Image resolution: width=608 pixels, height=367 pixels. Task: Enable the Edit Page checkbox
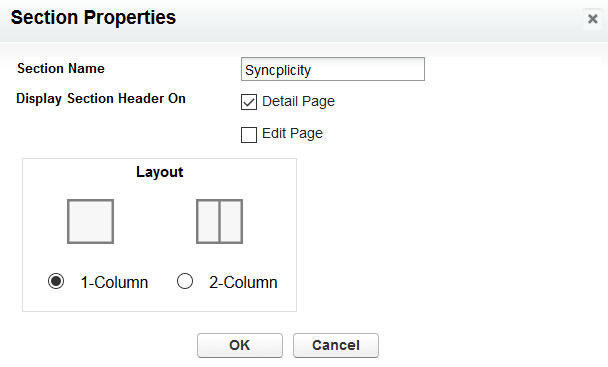[x=249, y=135]
